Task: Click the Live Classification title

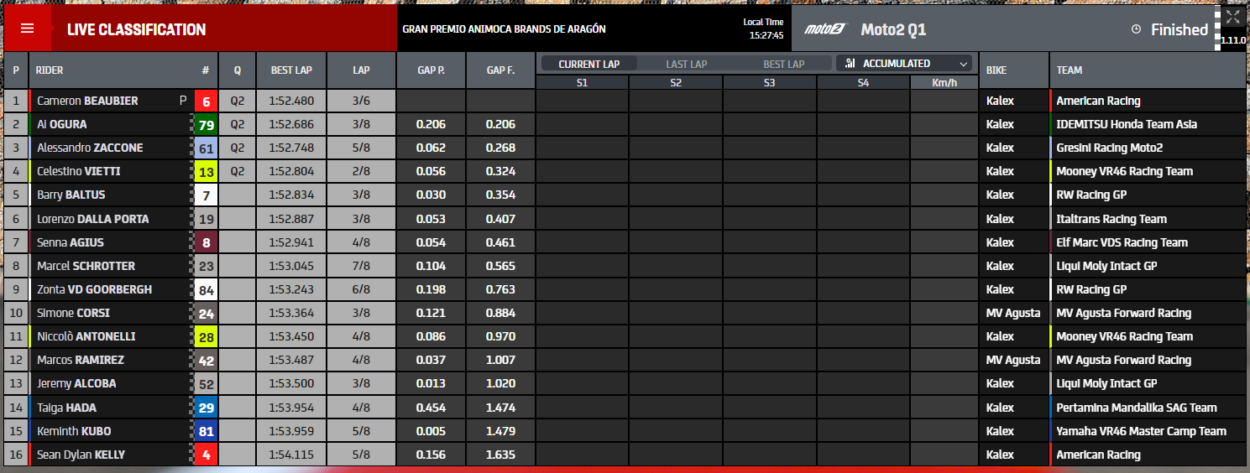Action: (x=136, y=30)
